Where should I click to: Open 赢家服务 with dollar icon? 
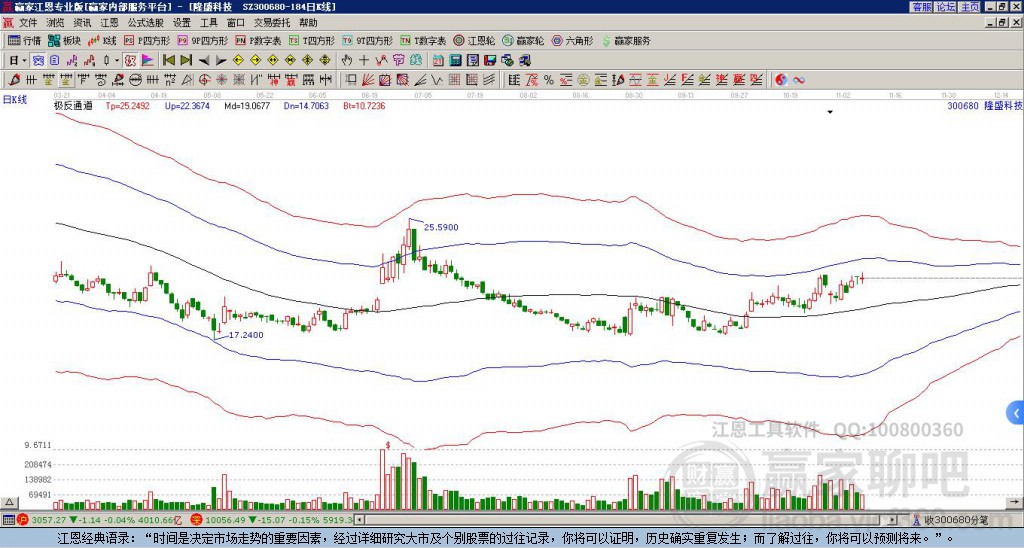click(626, 40)
